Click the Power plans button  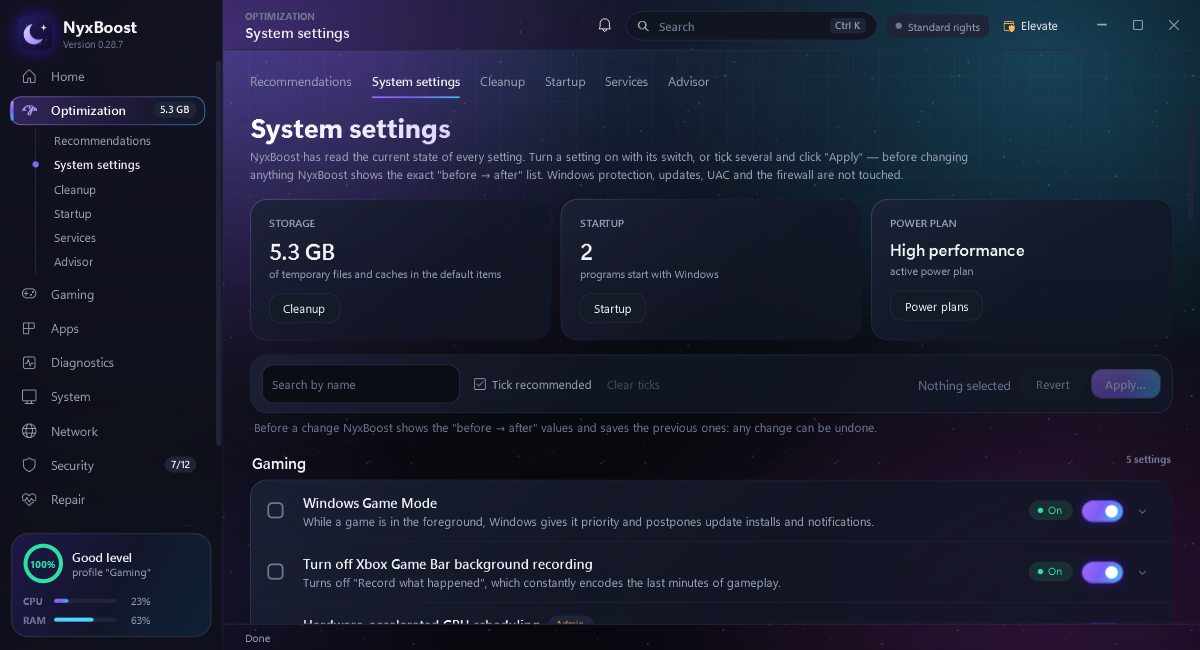tap(936, 307)
